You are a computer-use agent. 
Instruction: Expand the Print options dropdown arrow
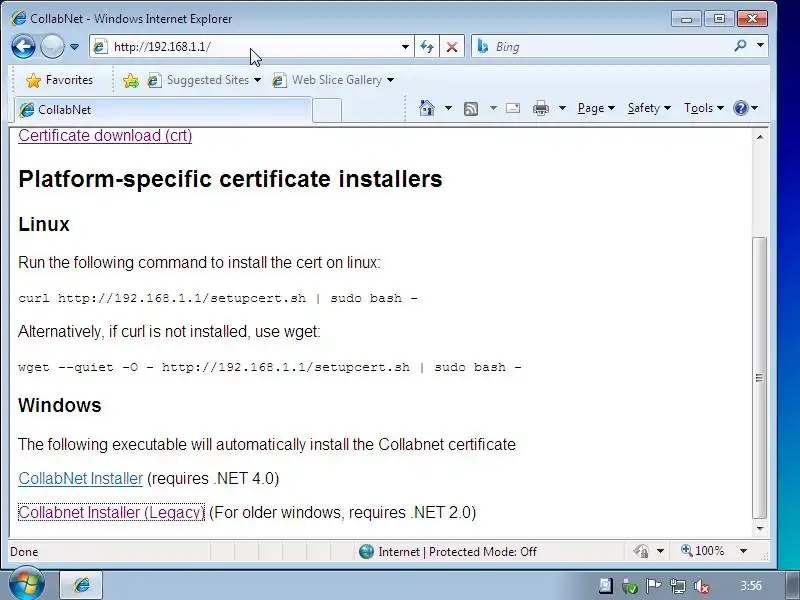[562, 108]
